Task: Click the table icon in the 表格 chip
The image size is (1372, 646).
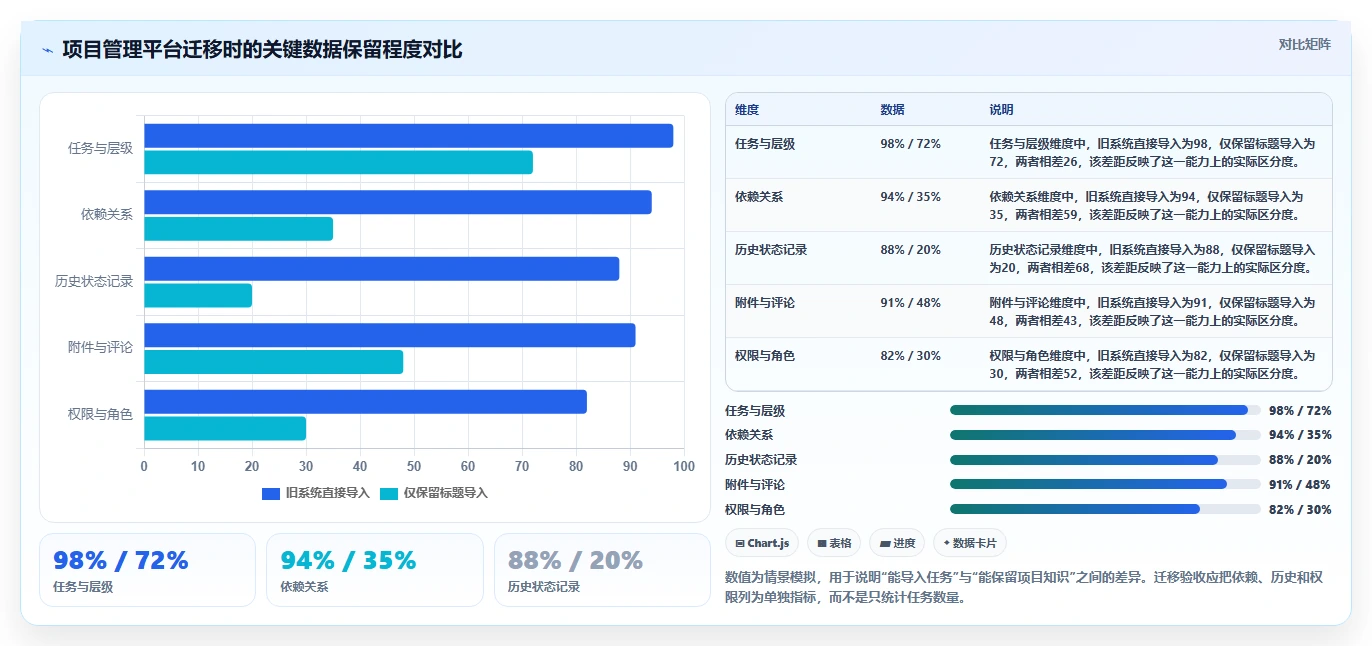Action: pos(822,543)
